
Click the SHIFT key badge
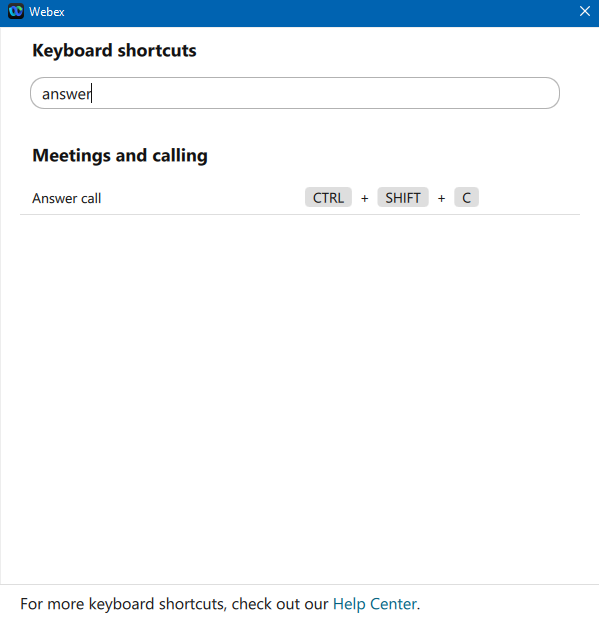point(403,198)
